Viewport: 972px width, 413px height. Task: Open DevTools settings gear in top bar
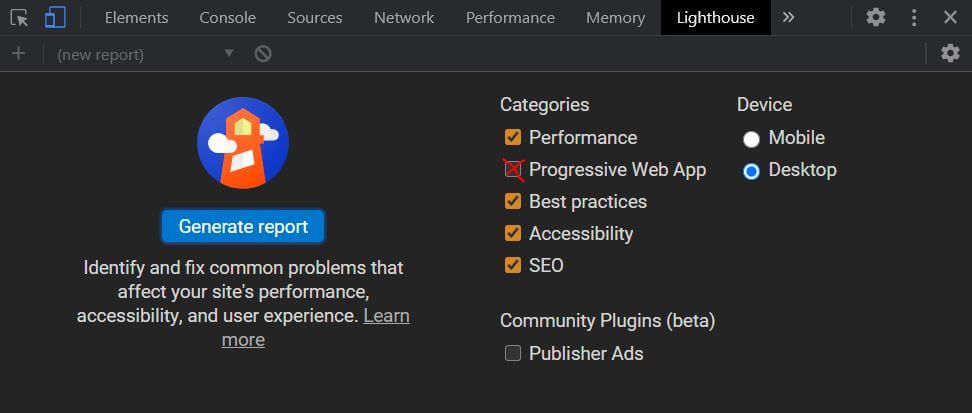click(875, 17)
